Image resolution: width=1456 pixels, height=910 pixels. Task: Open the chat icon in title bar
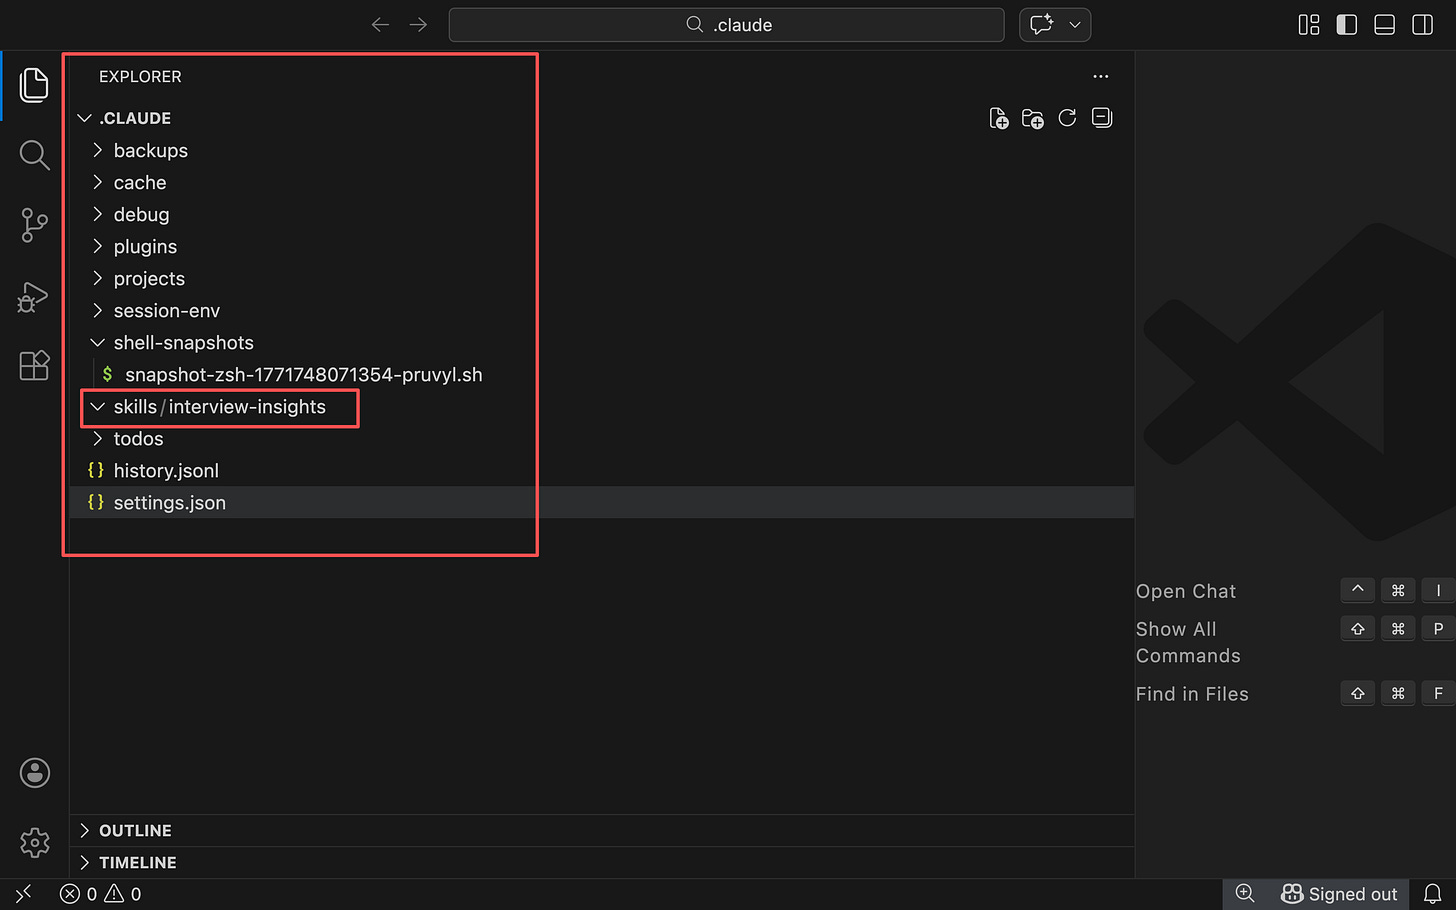(x=1042, y=25)
